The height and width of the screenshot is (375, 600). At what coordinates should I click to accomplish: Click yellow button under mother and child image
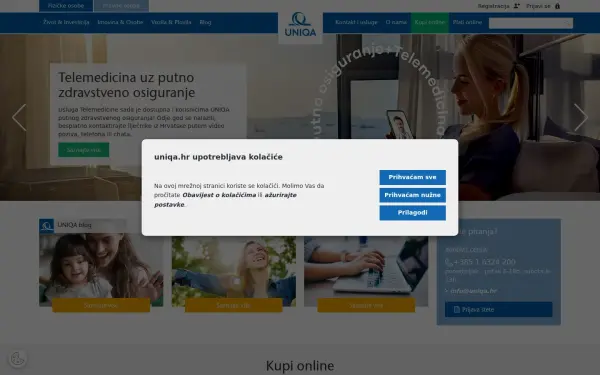[101, 305]
